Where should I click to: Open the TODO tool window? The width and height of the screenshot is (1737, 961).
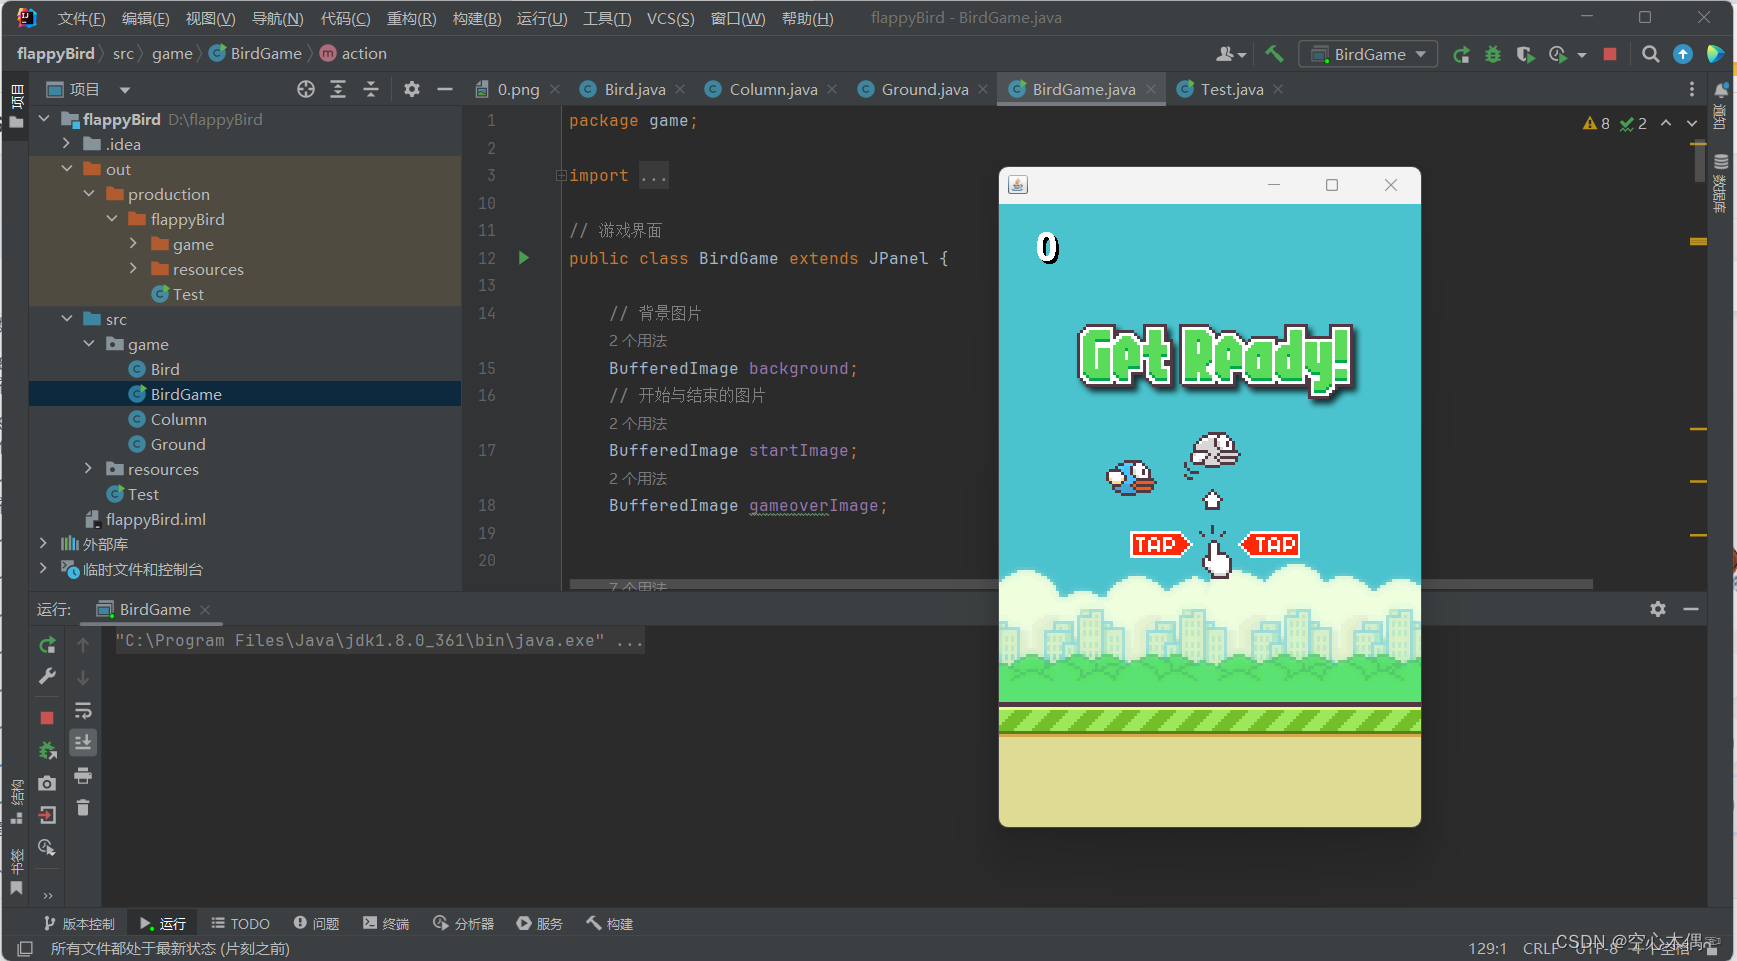coord(240,924)
